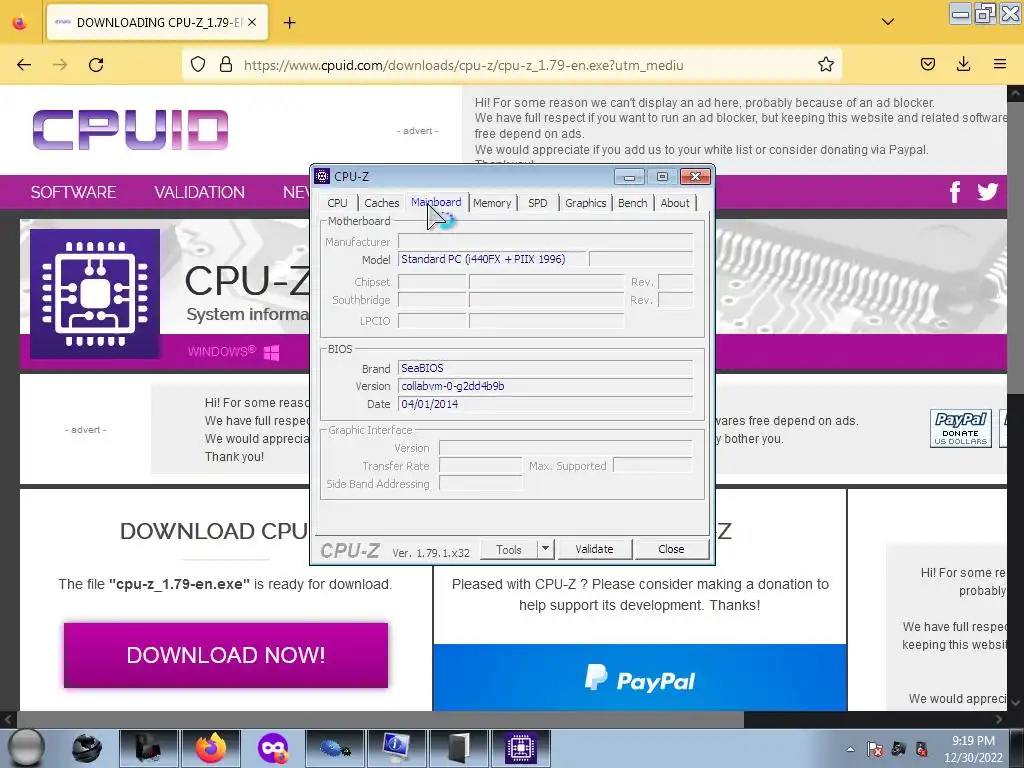Click the padlock site security icon

point(226,65)
